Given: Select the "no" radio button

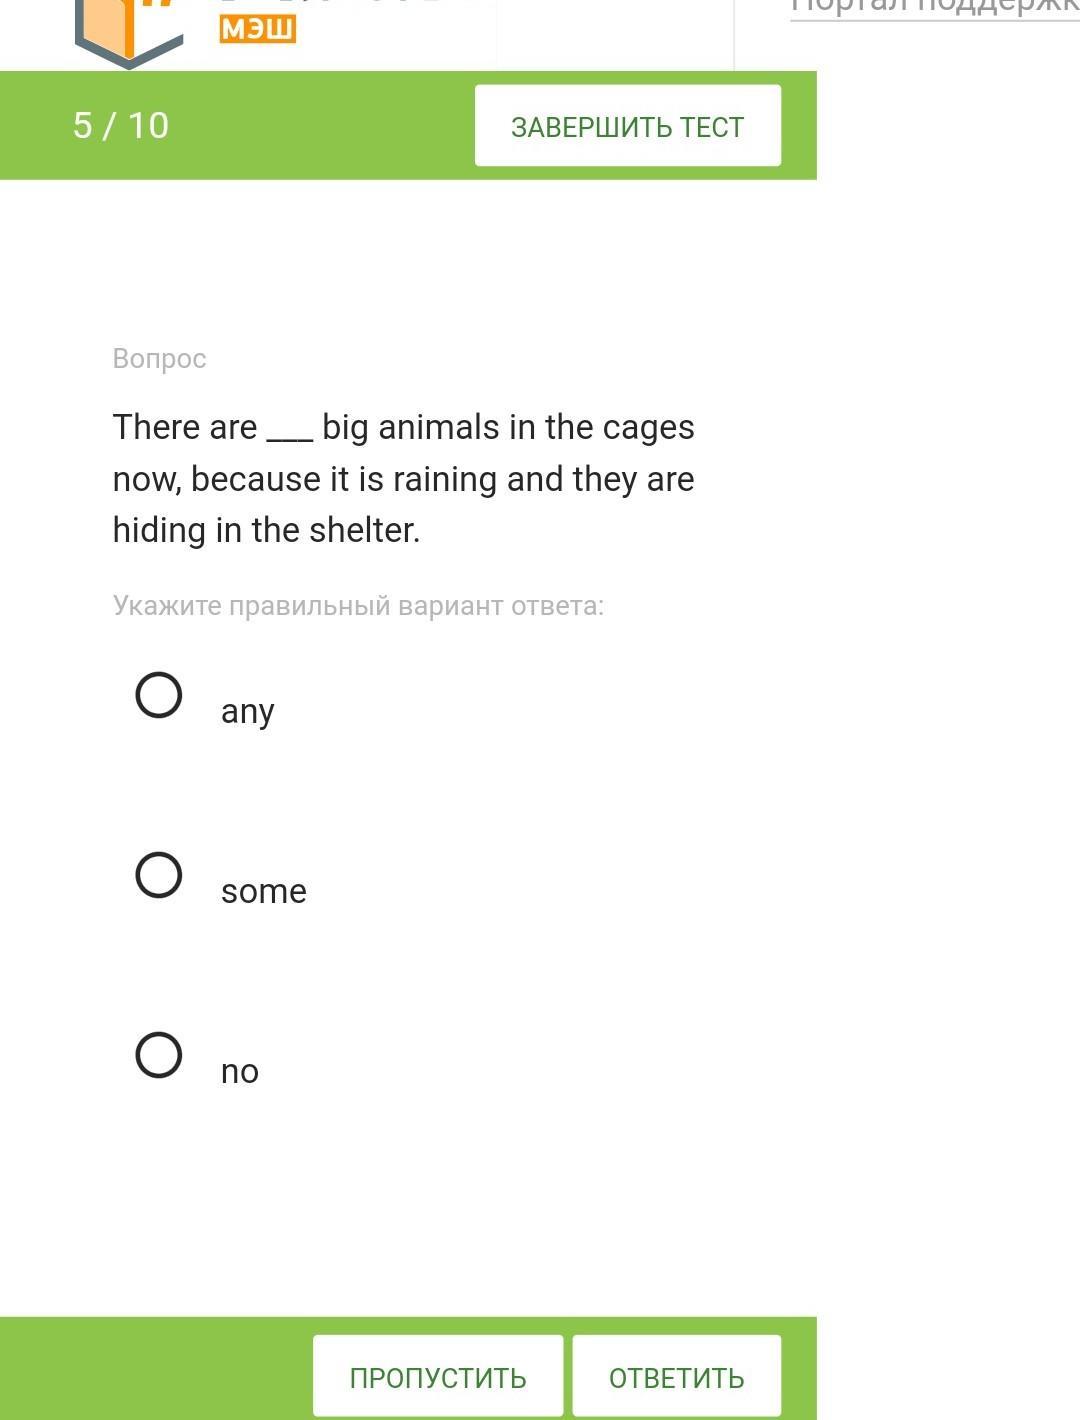Looking at the screenshot, I should [159, 1055].
